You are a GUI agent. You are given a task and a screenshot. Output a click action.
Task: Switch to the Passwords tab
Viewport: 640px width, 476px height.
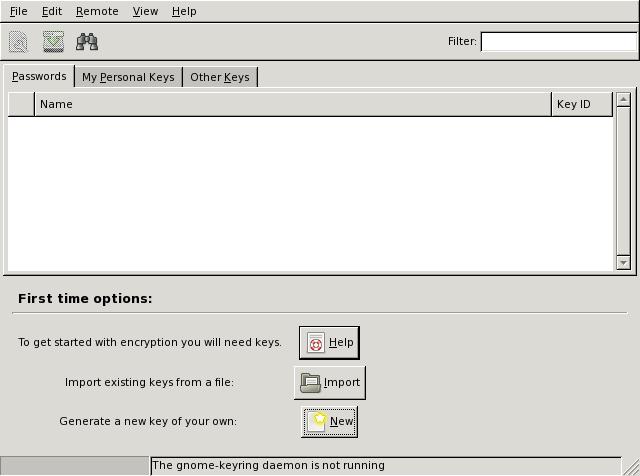39,76
